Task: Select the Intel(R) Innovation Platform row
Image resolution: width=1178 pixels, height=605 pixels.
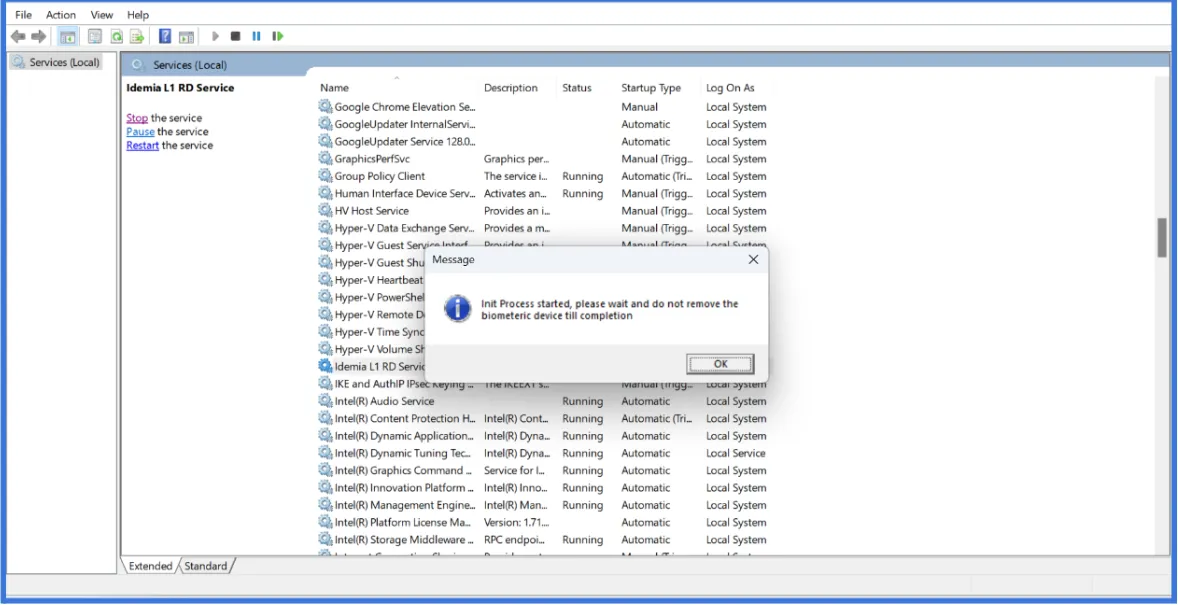Action: tap(545, 488)
